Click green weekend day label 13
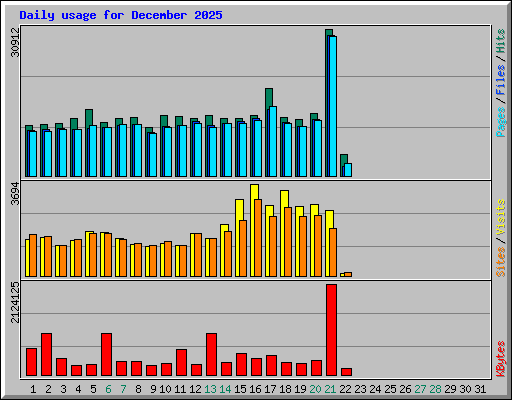 tap(210, 389)
